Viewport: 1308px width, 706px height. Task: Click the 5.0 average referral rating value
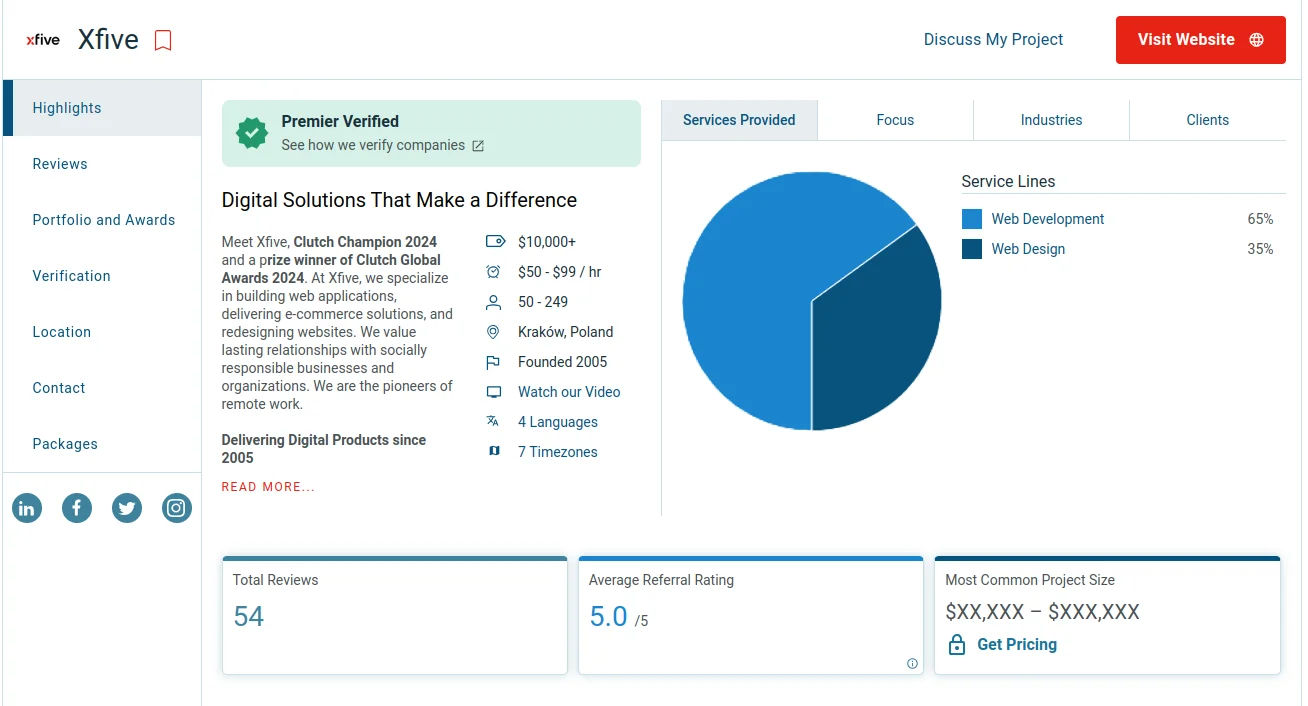coord(608,616)
